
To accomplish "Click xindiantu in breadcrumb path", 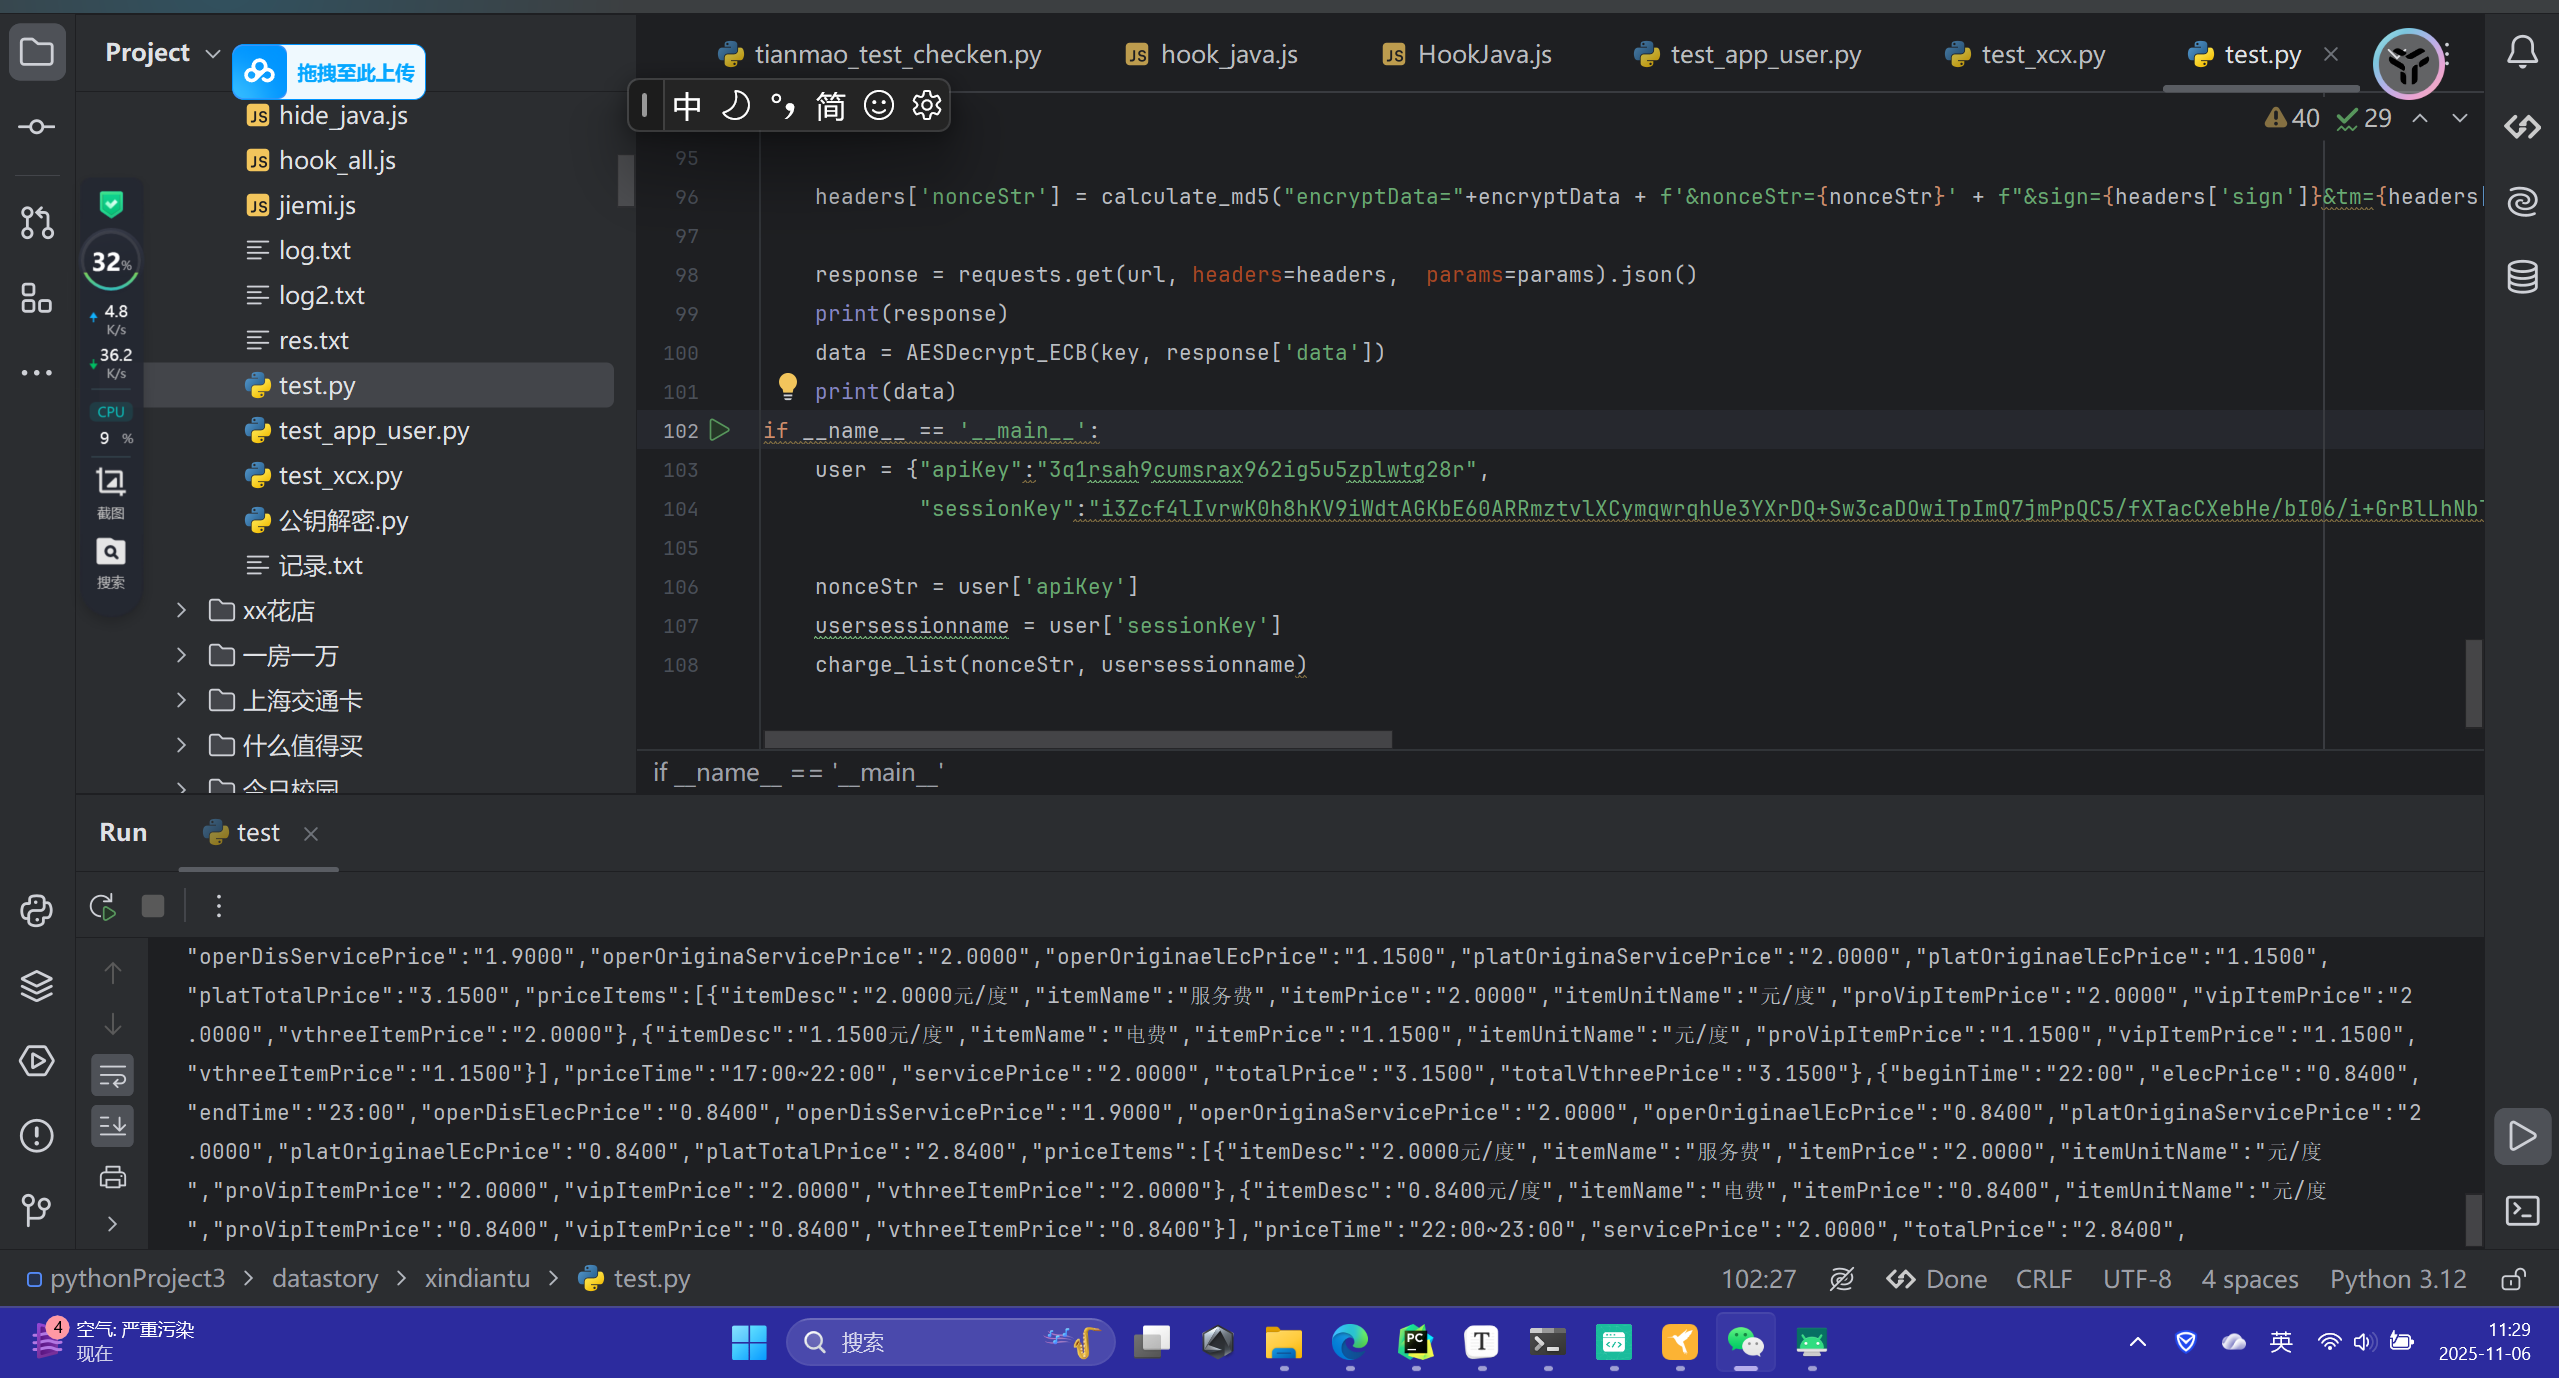I will tap(477, 1279).
